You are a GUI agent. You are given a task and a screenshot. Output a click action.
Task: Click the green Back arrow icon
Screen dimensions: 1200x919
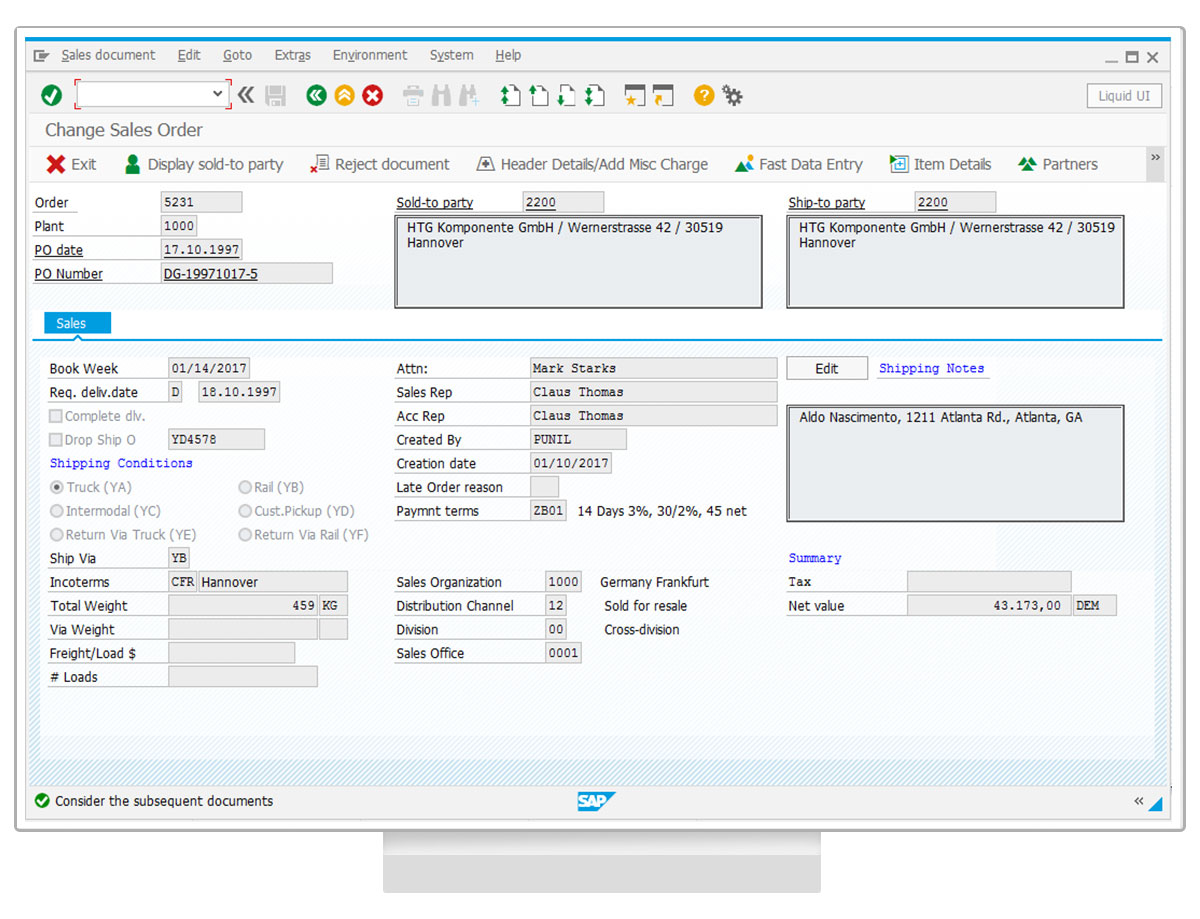coord(316,96)
